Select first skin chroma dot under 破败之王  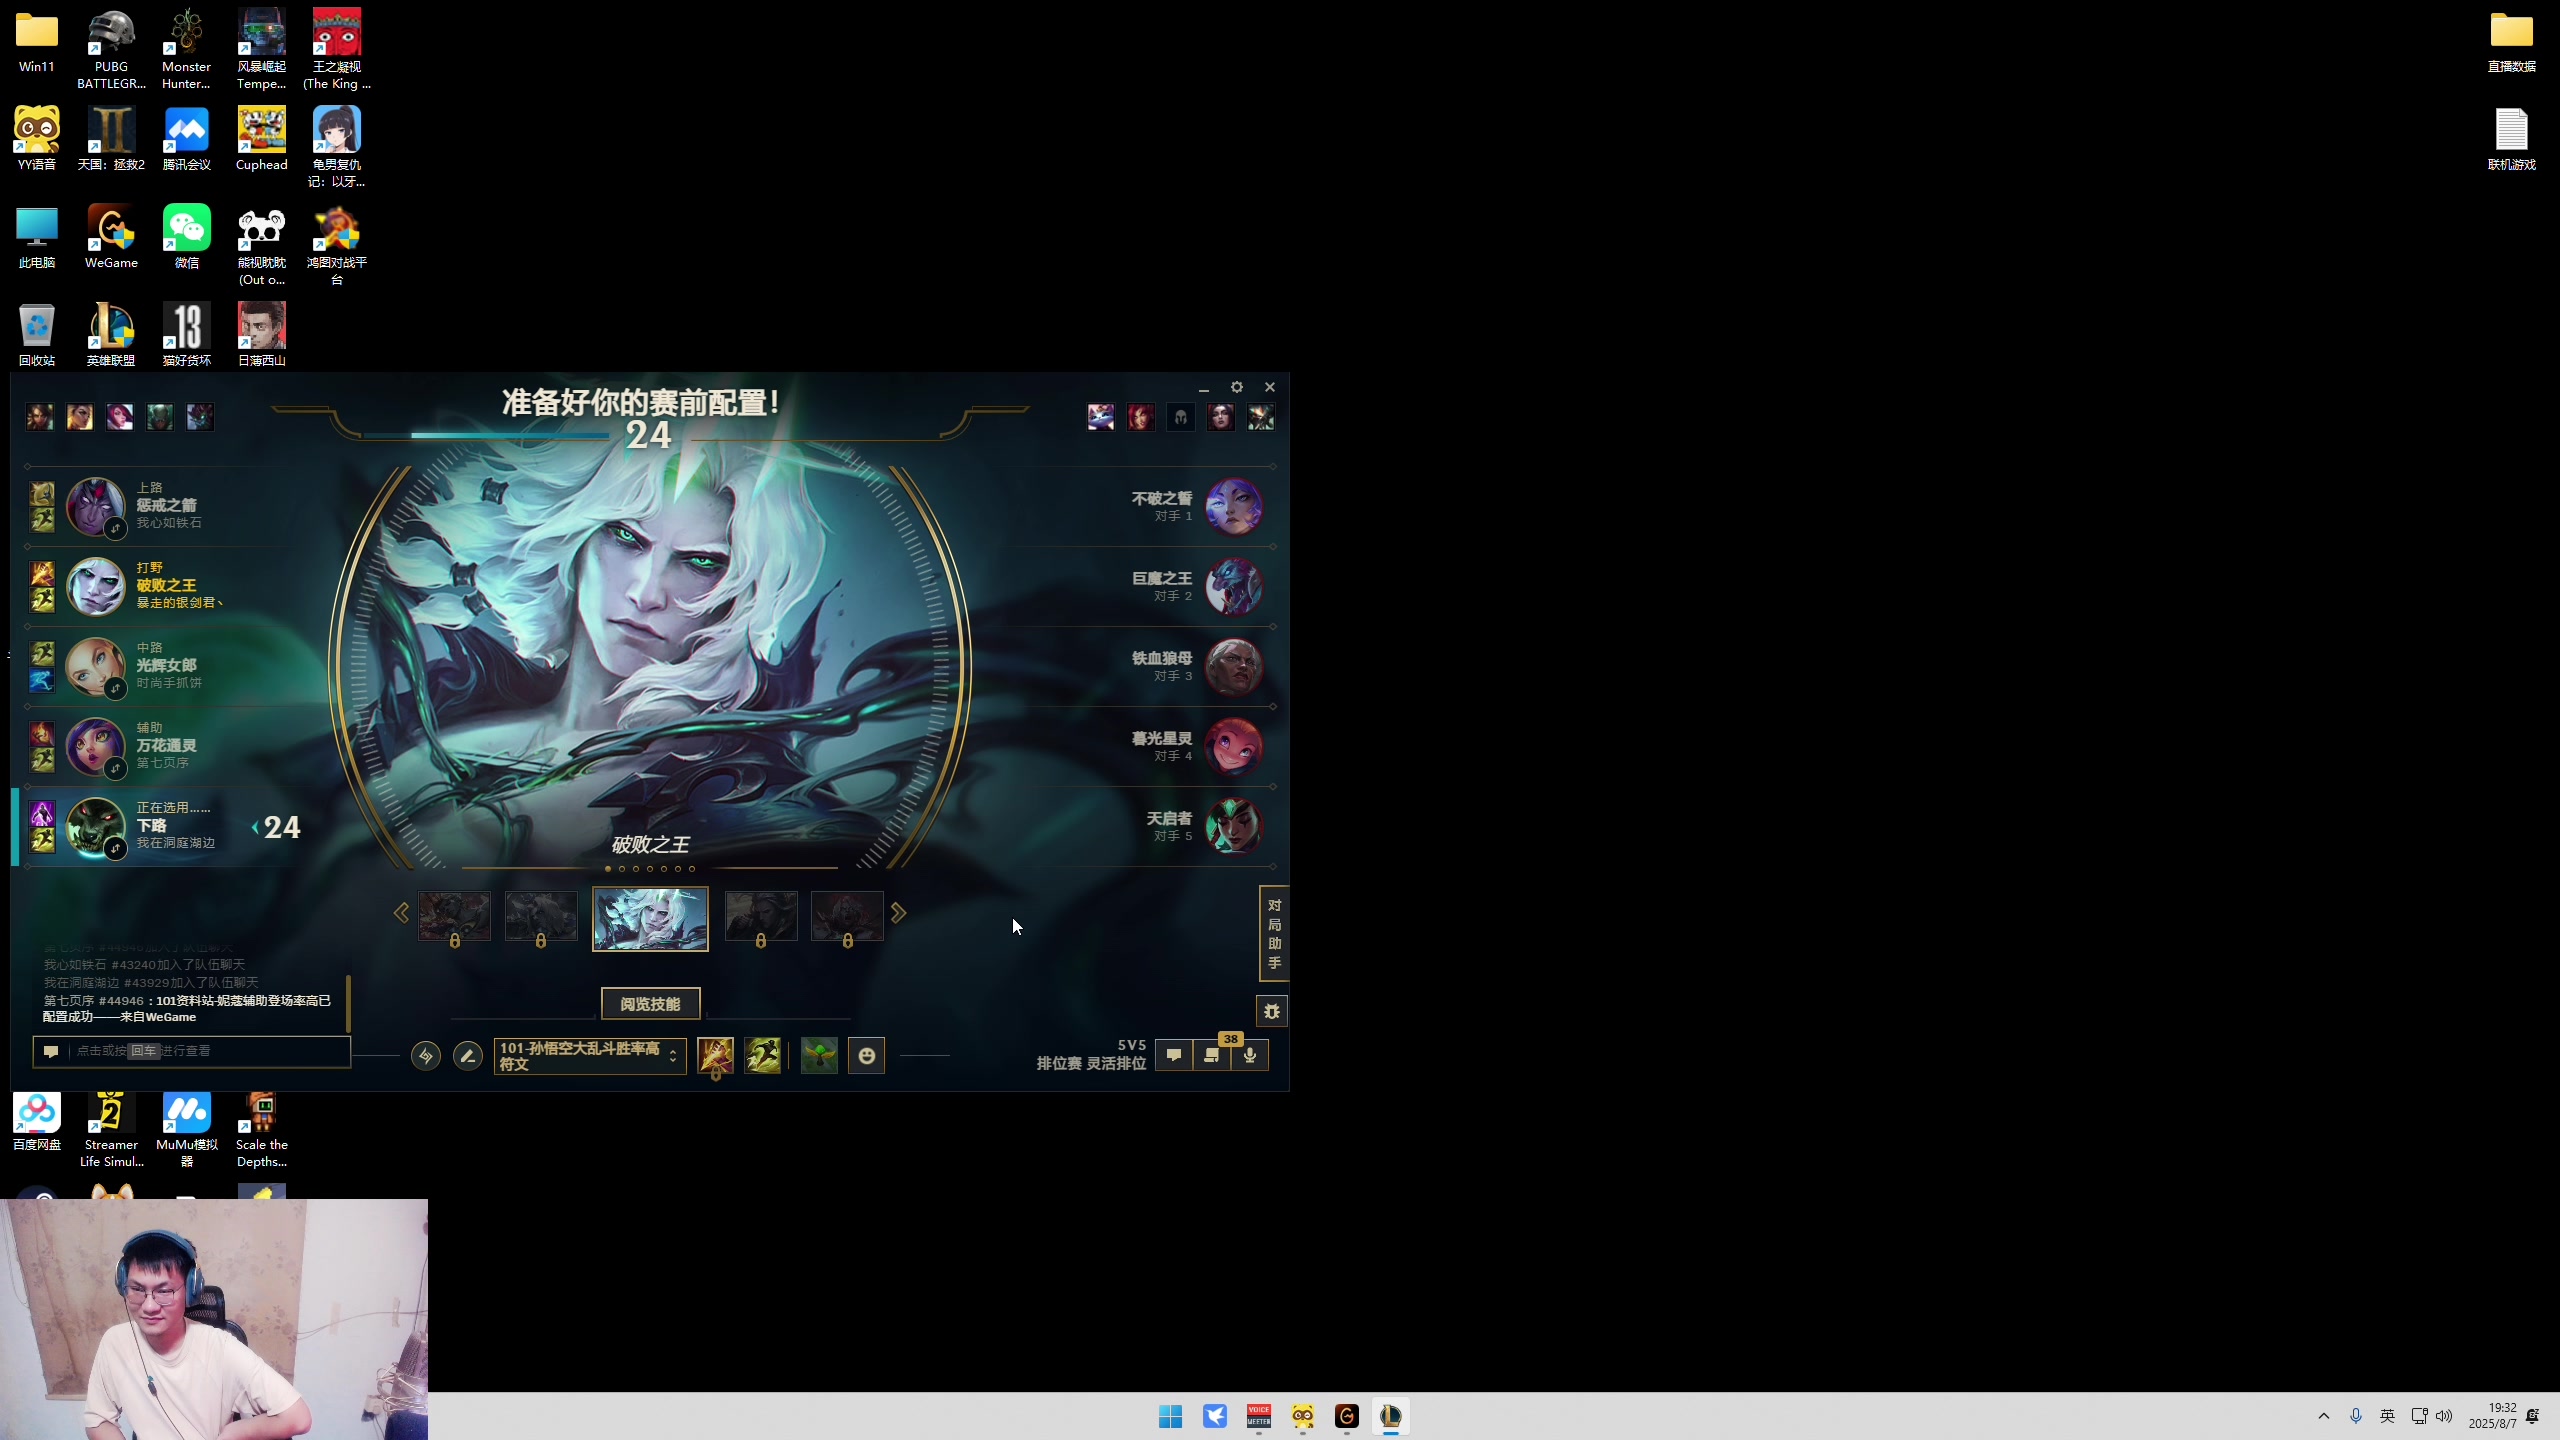click(608, 868)
